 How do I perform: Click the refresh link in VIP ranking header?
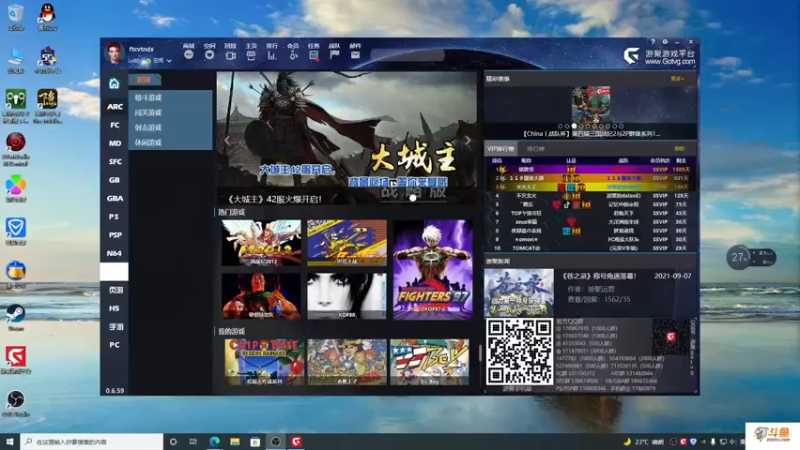(679, 148)
